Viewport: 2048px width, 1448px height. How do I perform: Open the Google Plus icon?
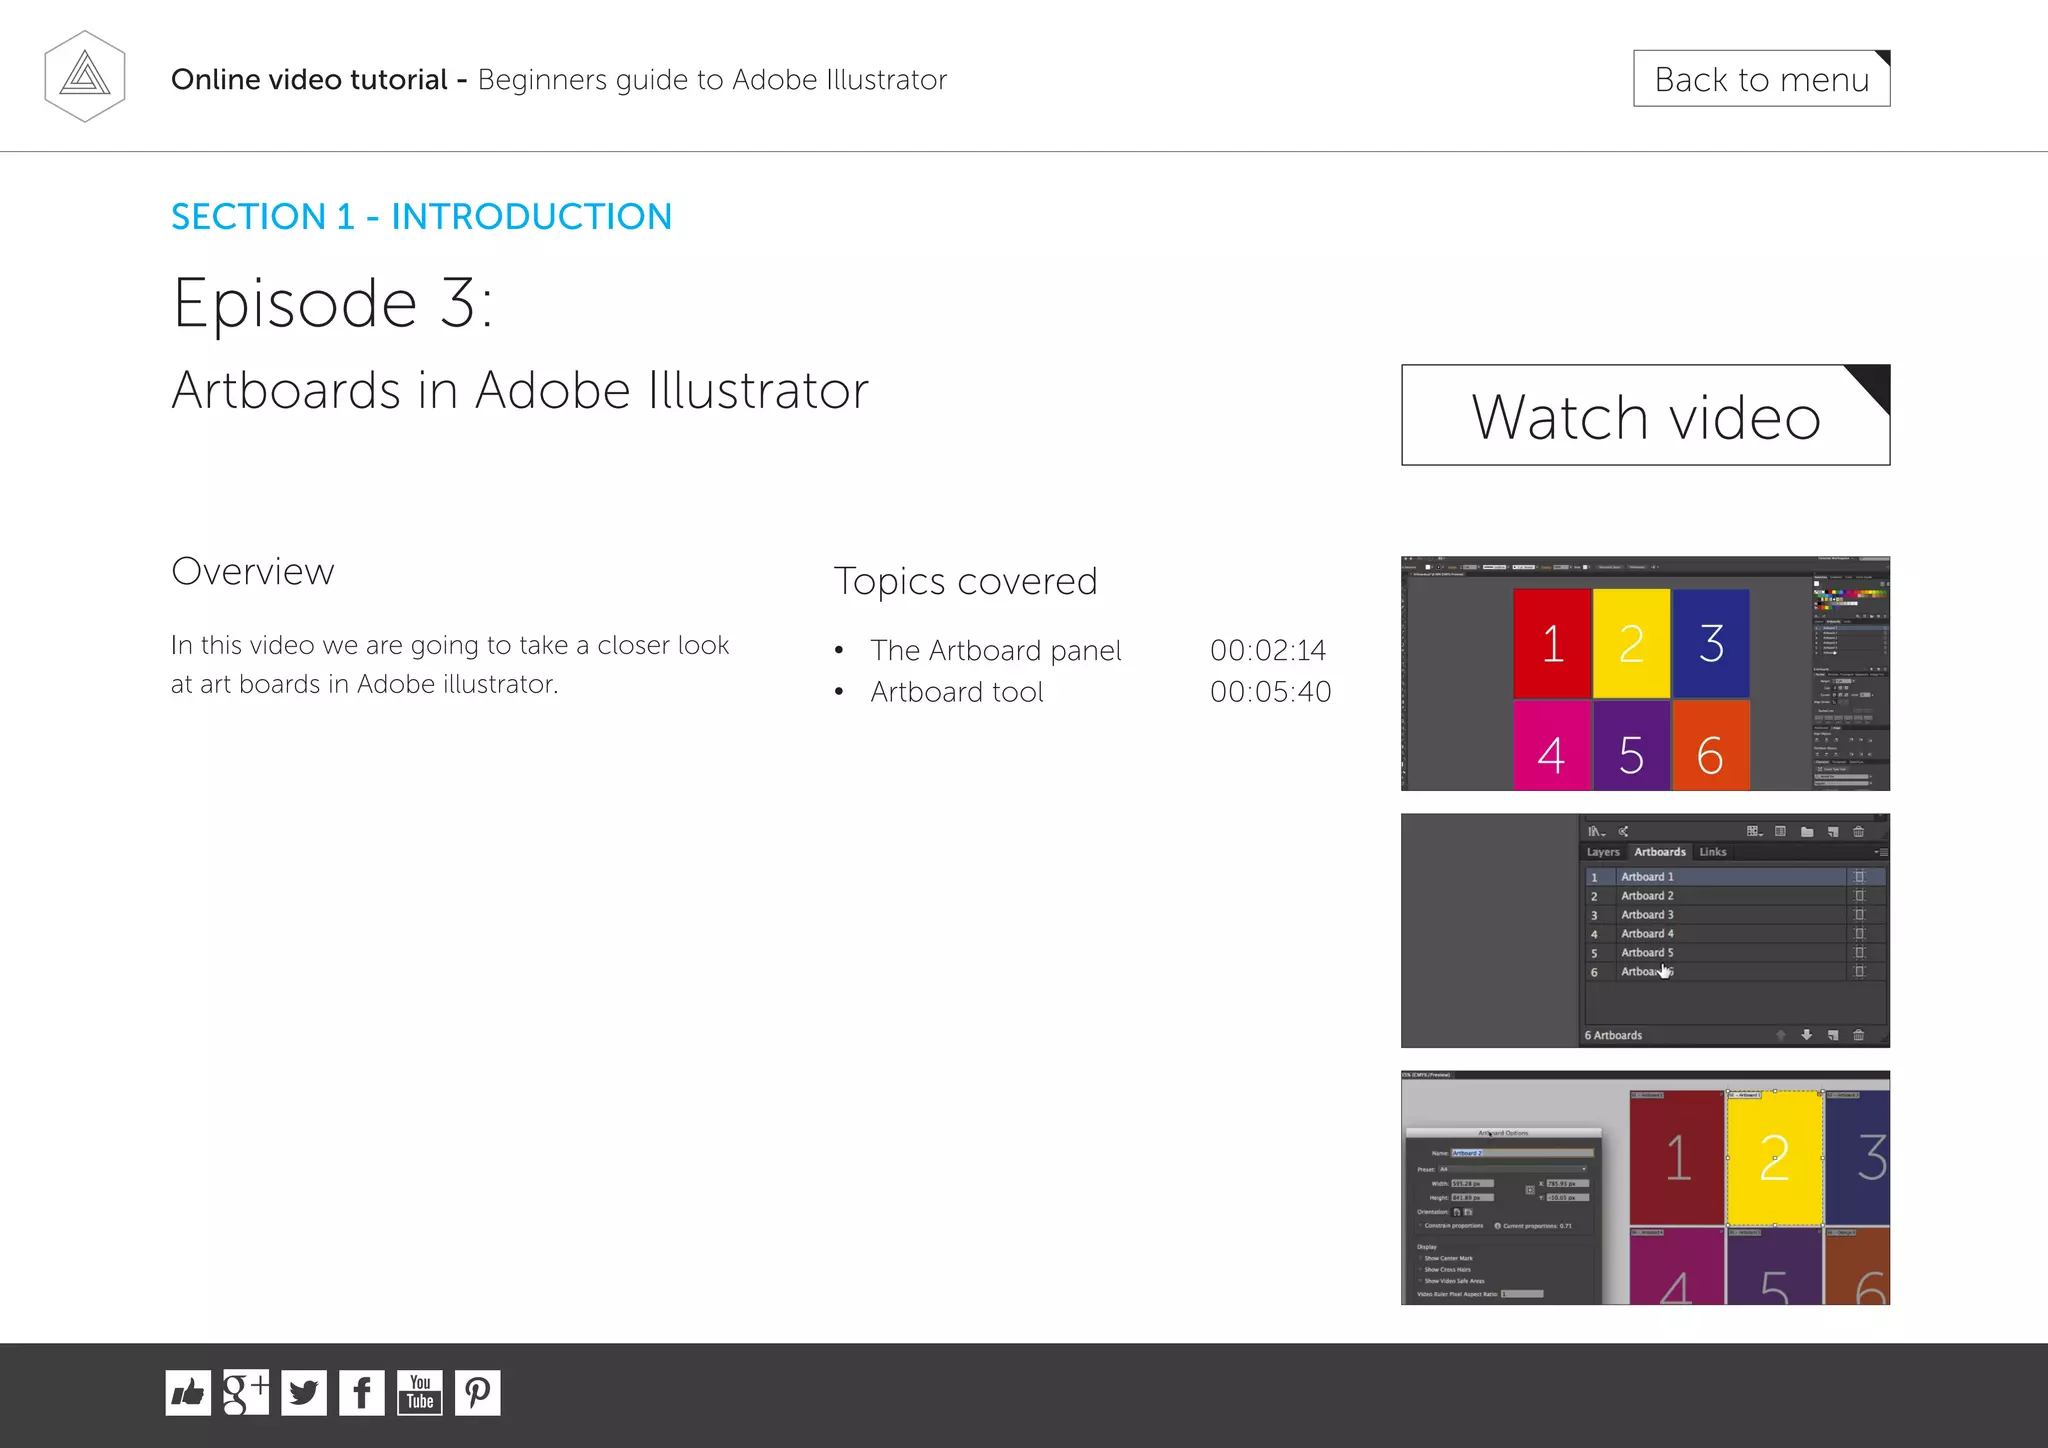pyautogui.click(x=246, y=1392)
